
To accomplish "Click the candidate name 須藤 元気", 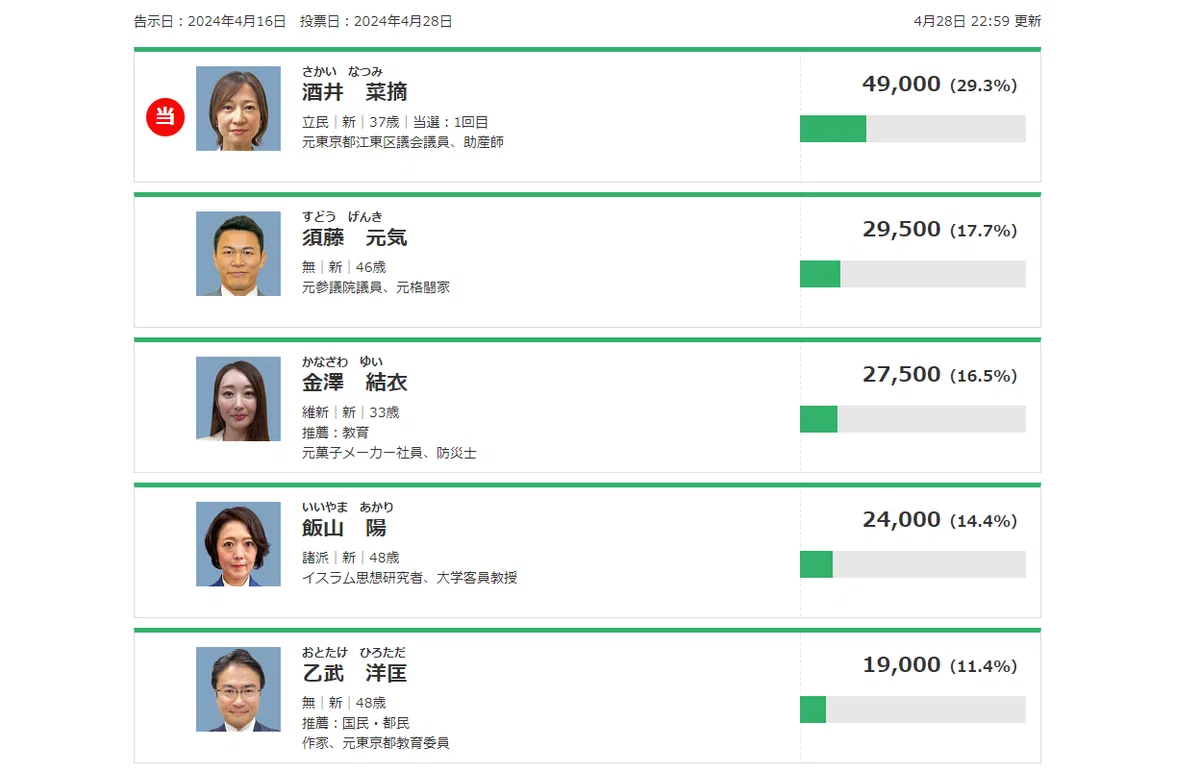I will [355, 237].
